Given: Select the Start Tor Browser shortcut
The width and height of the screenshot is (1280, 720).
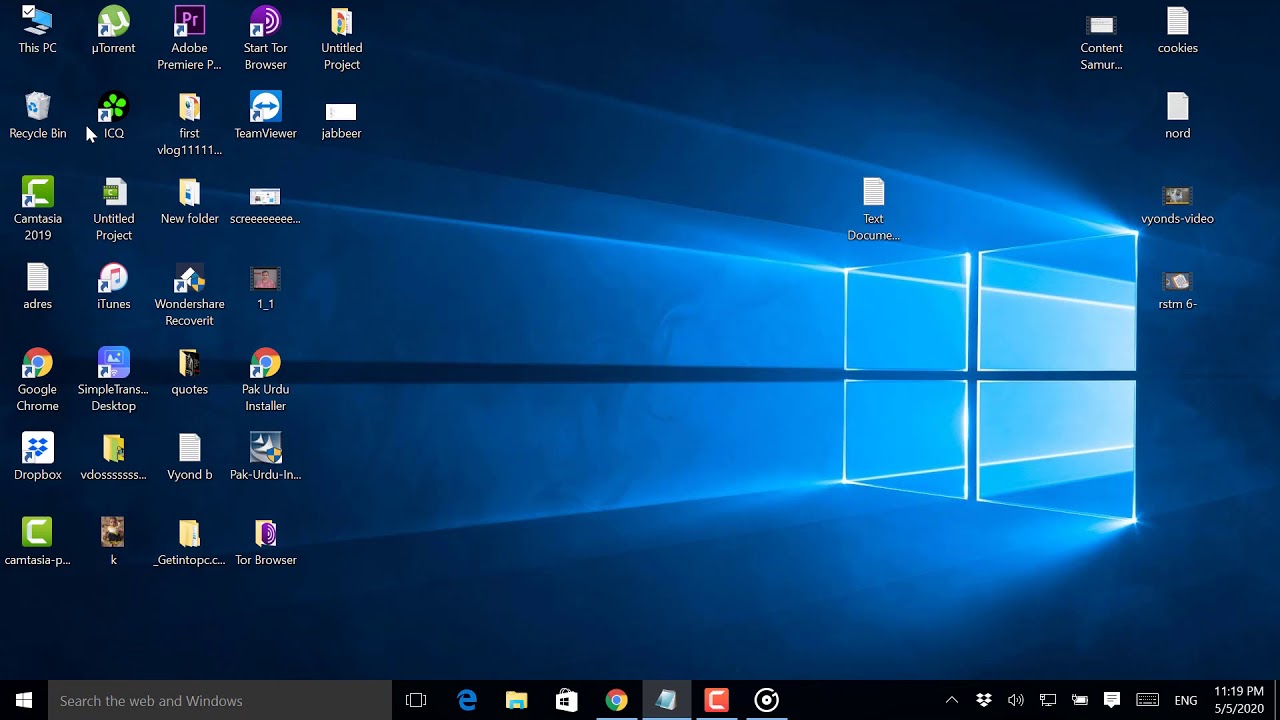Looking at the screenshot, I should [265, 38].
